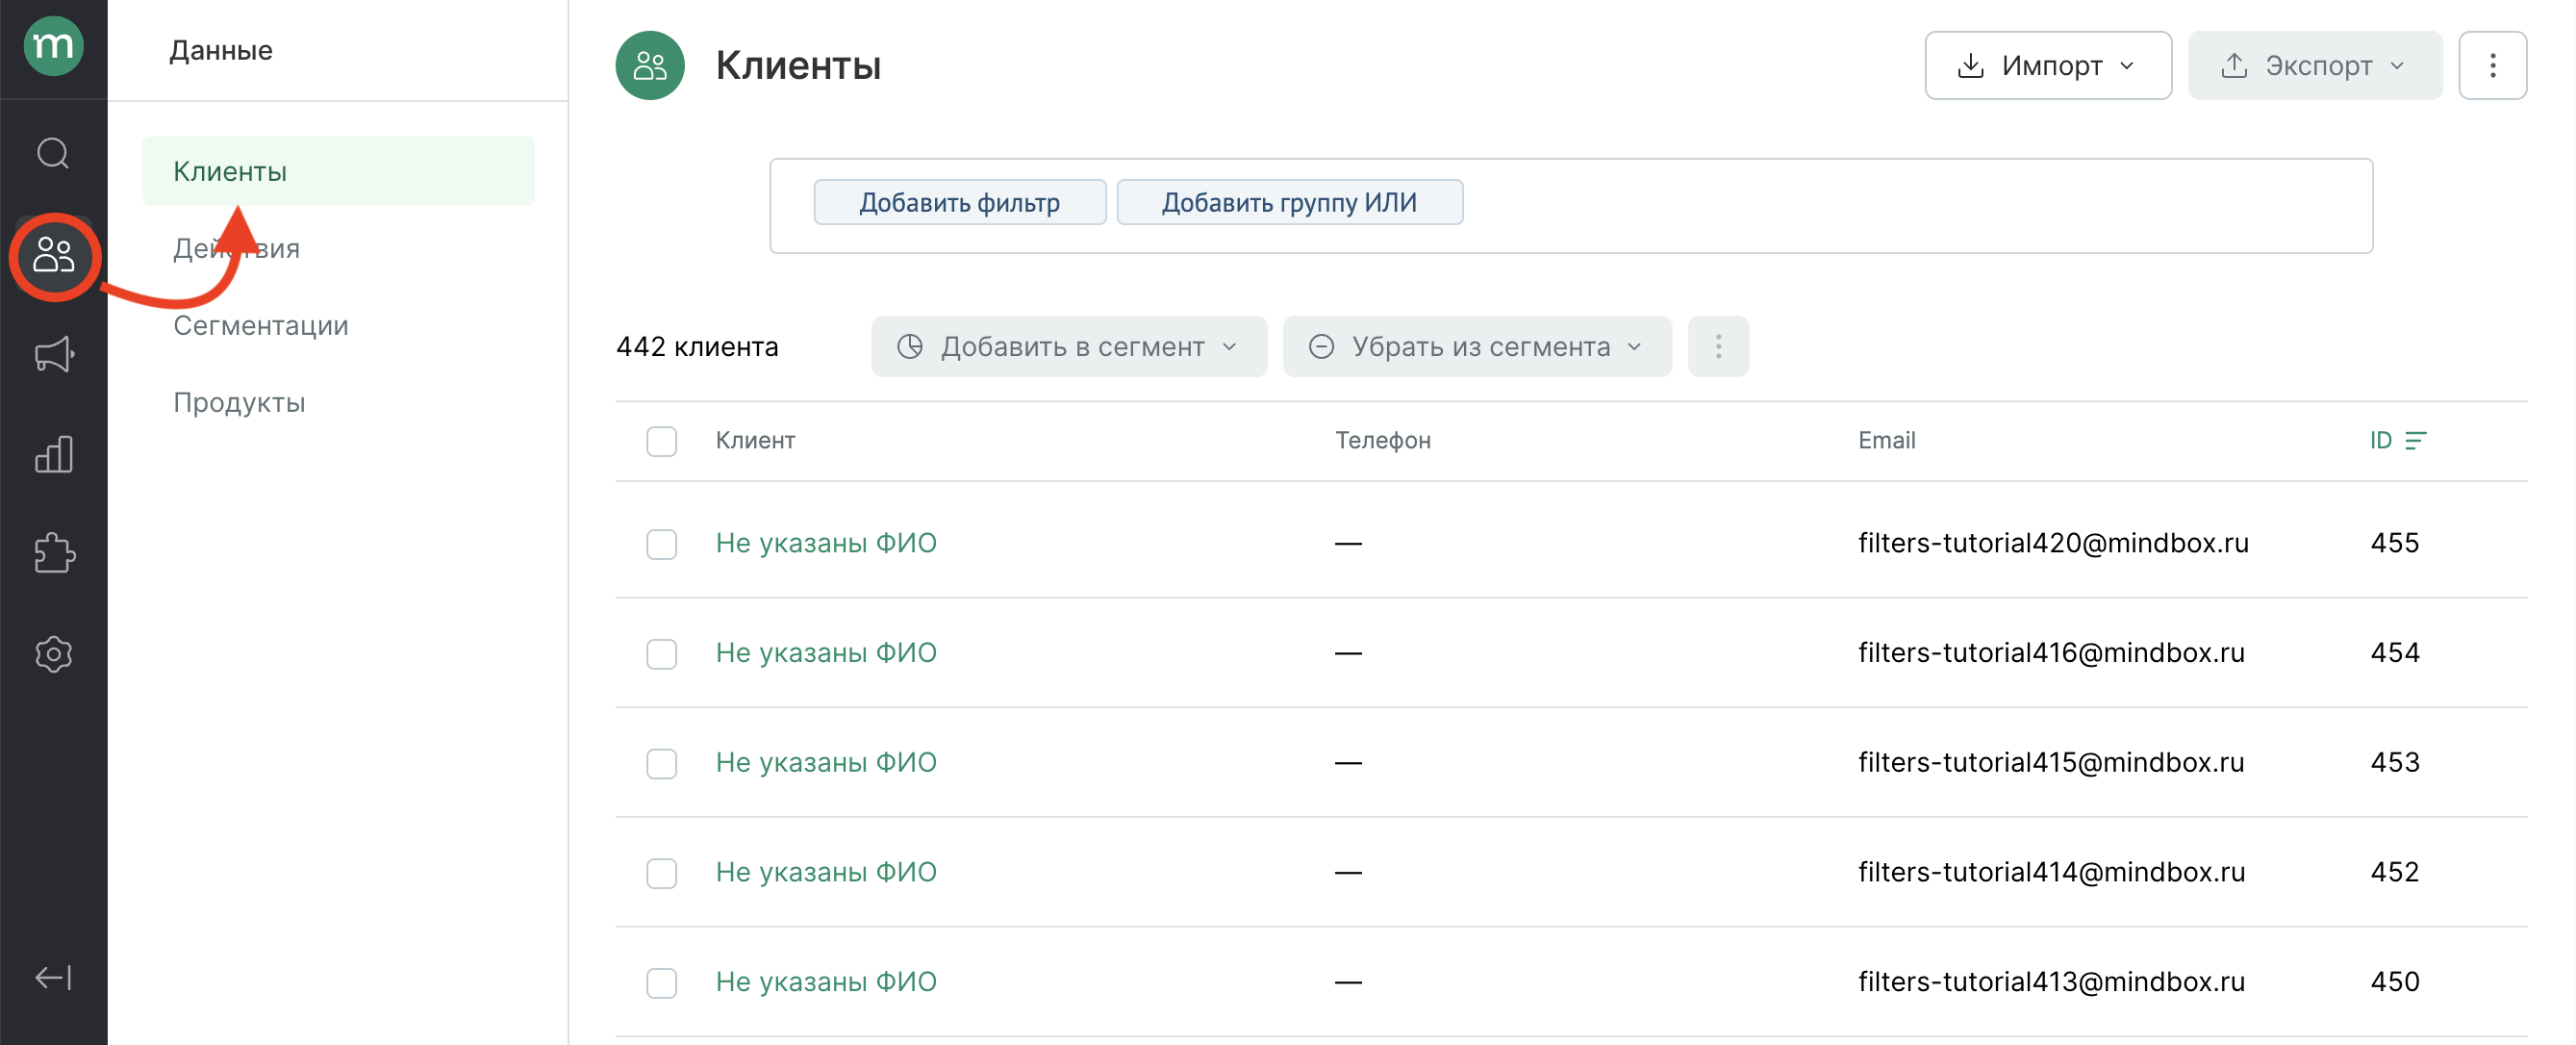The image size is (2576, 1045).
Task: Click the ID column sort icon
Action: tap(2416, 441)
